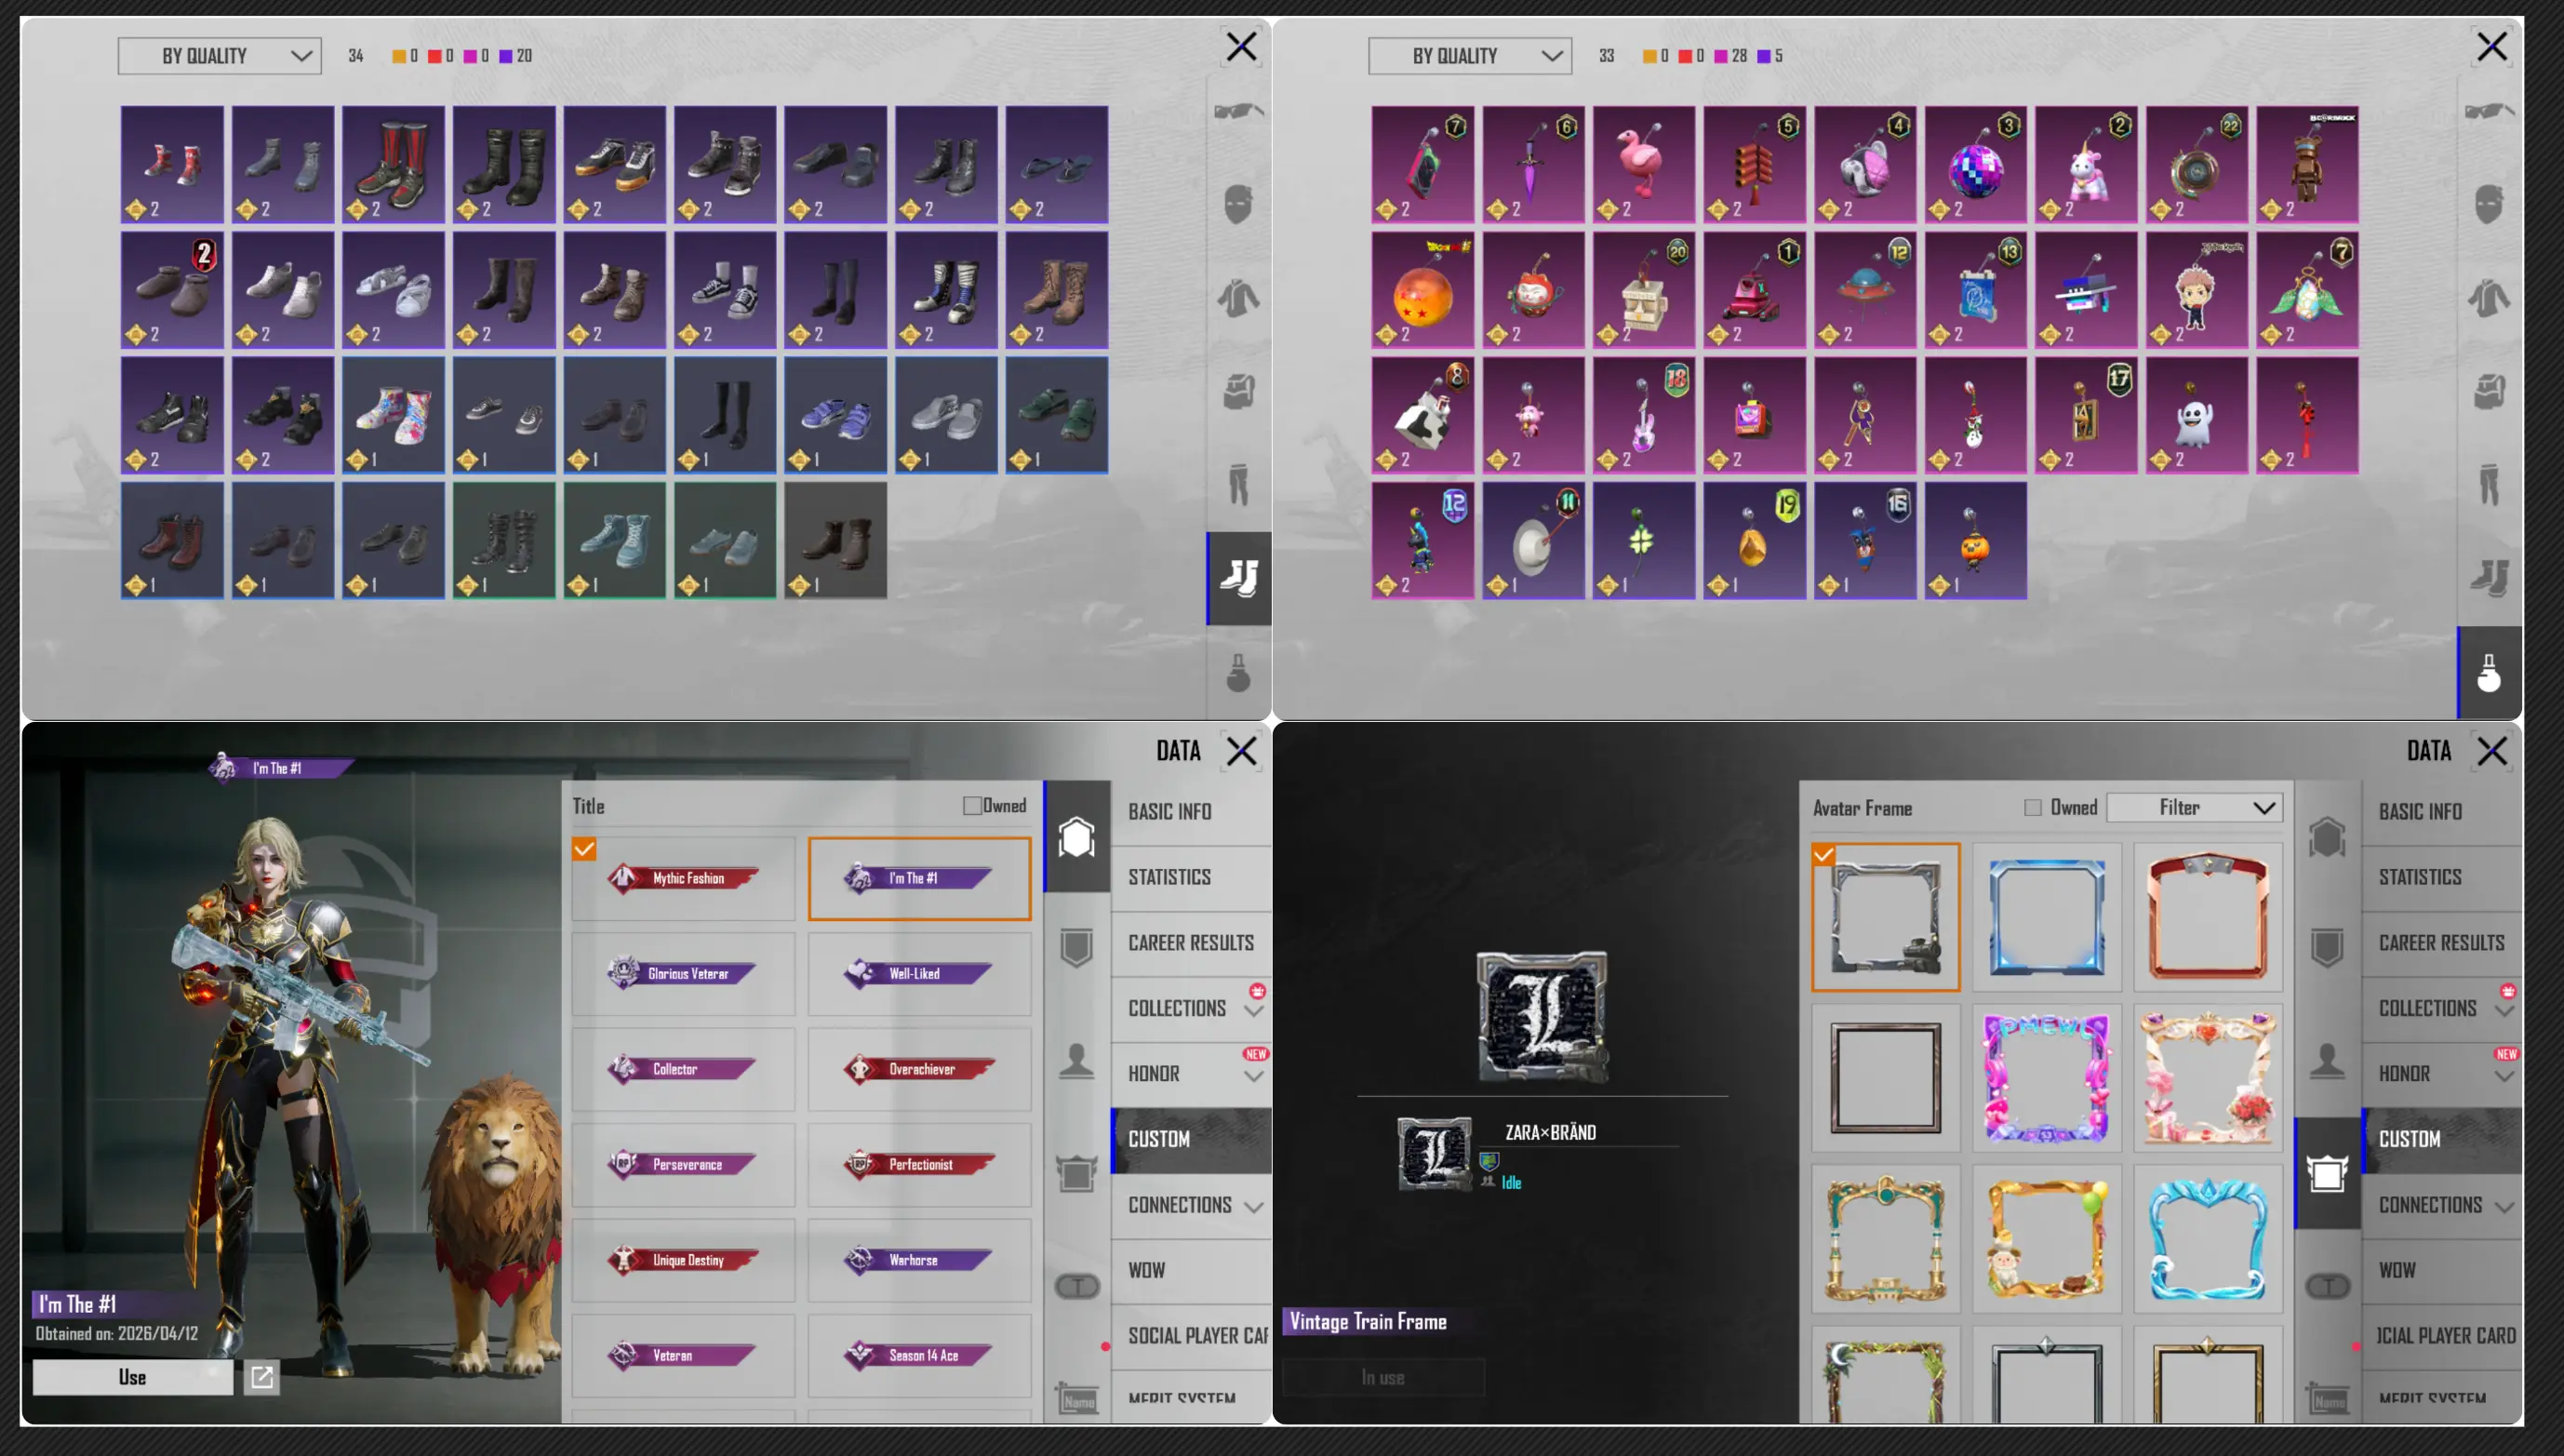Uncheck the Mythic Fashion selected checkmark
The width and height of the screenshot is (2564, 1456).
[x=584, y=849]
